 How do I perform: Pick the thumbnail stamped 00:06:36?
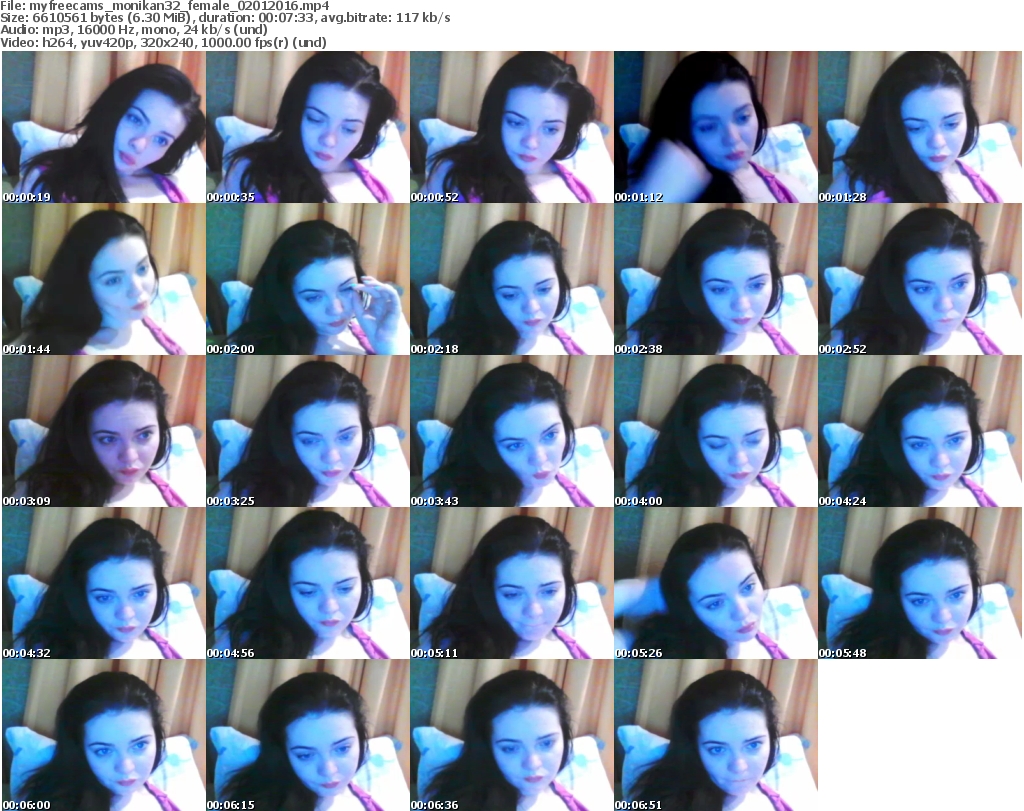(511, 735)
